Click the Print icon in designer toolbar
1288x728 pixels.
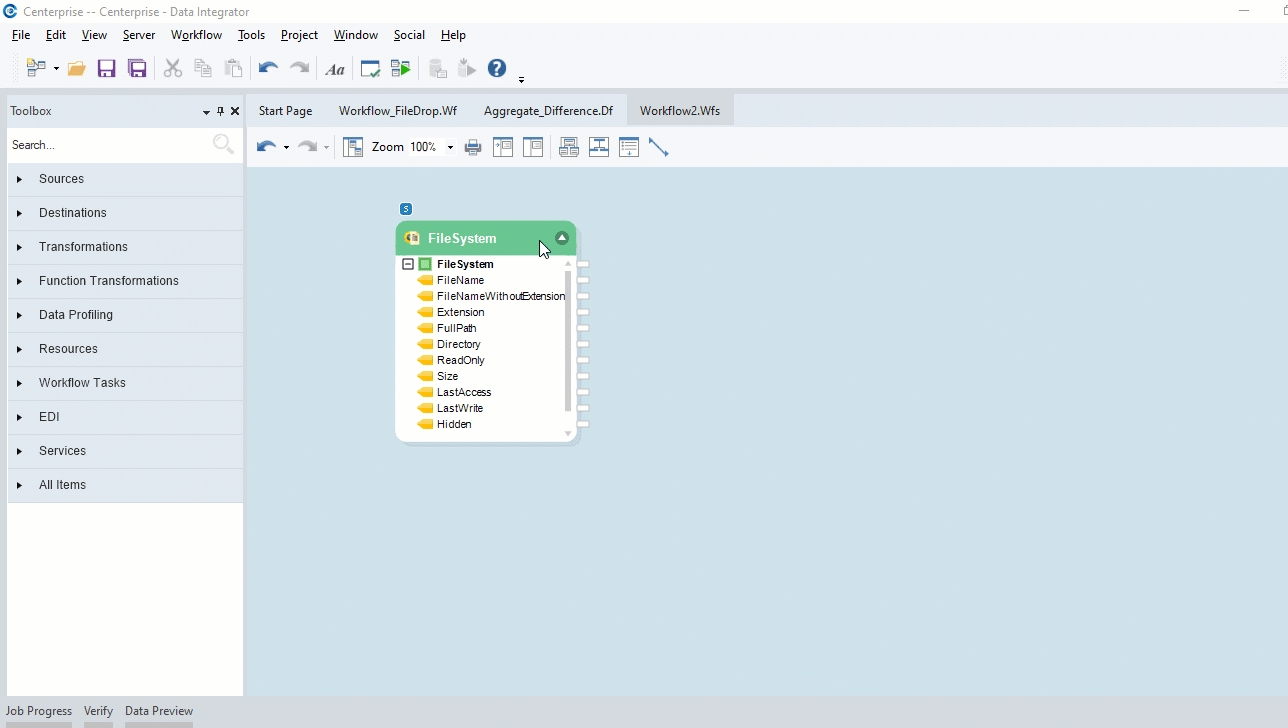[x=473, y=147]
